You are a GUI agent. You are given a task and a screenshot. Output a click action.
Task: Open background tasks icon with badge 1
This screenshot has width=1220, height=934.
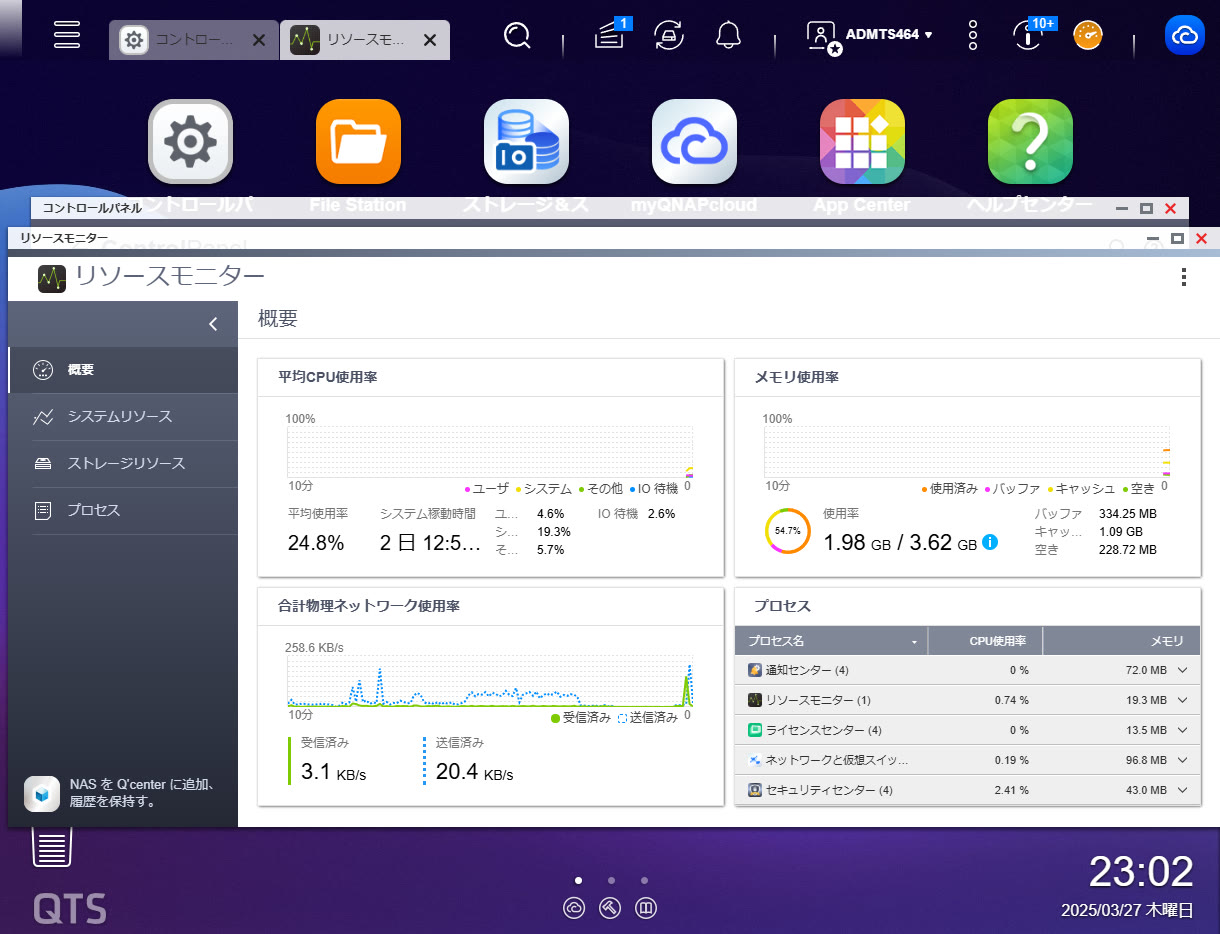608,36
